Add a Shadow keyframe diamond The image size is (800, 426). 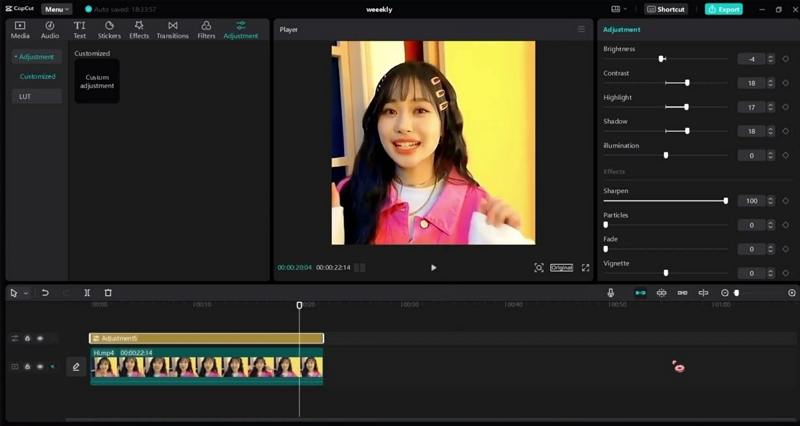pyautogui.click(x=786, y=131)
